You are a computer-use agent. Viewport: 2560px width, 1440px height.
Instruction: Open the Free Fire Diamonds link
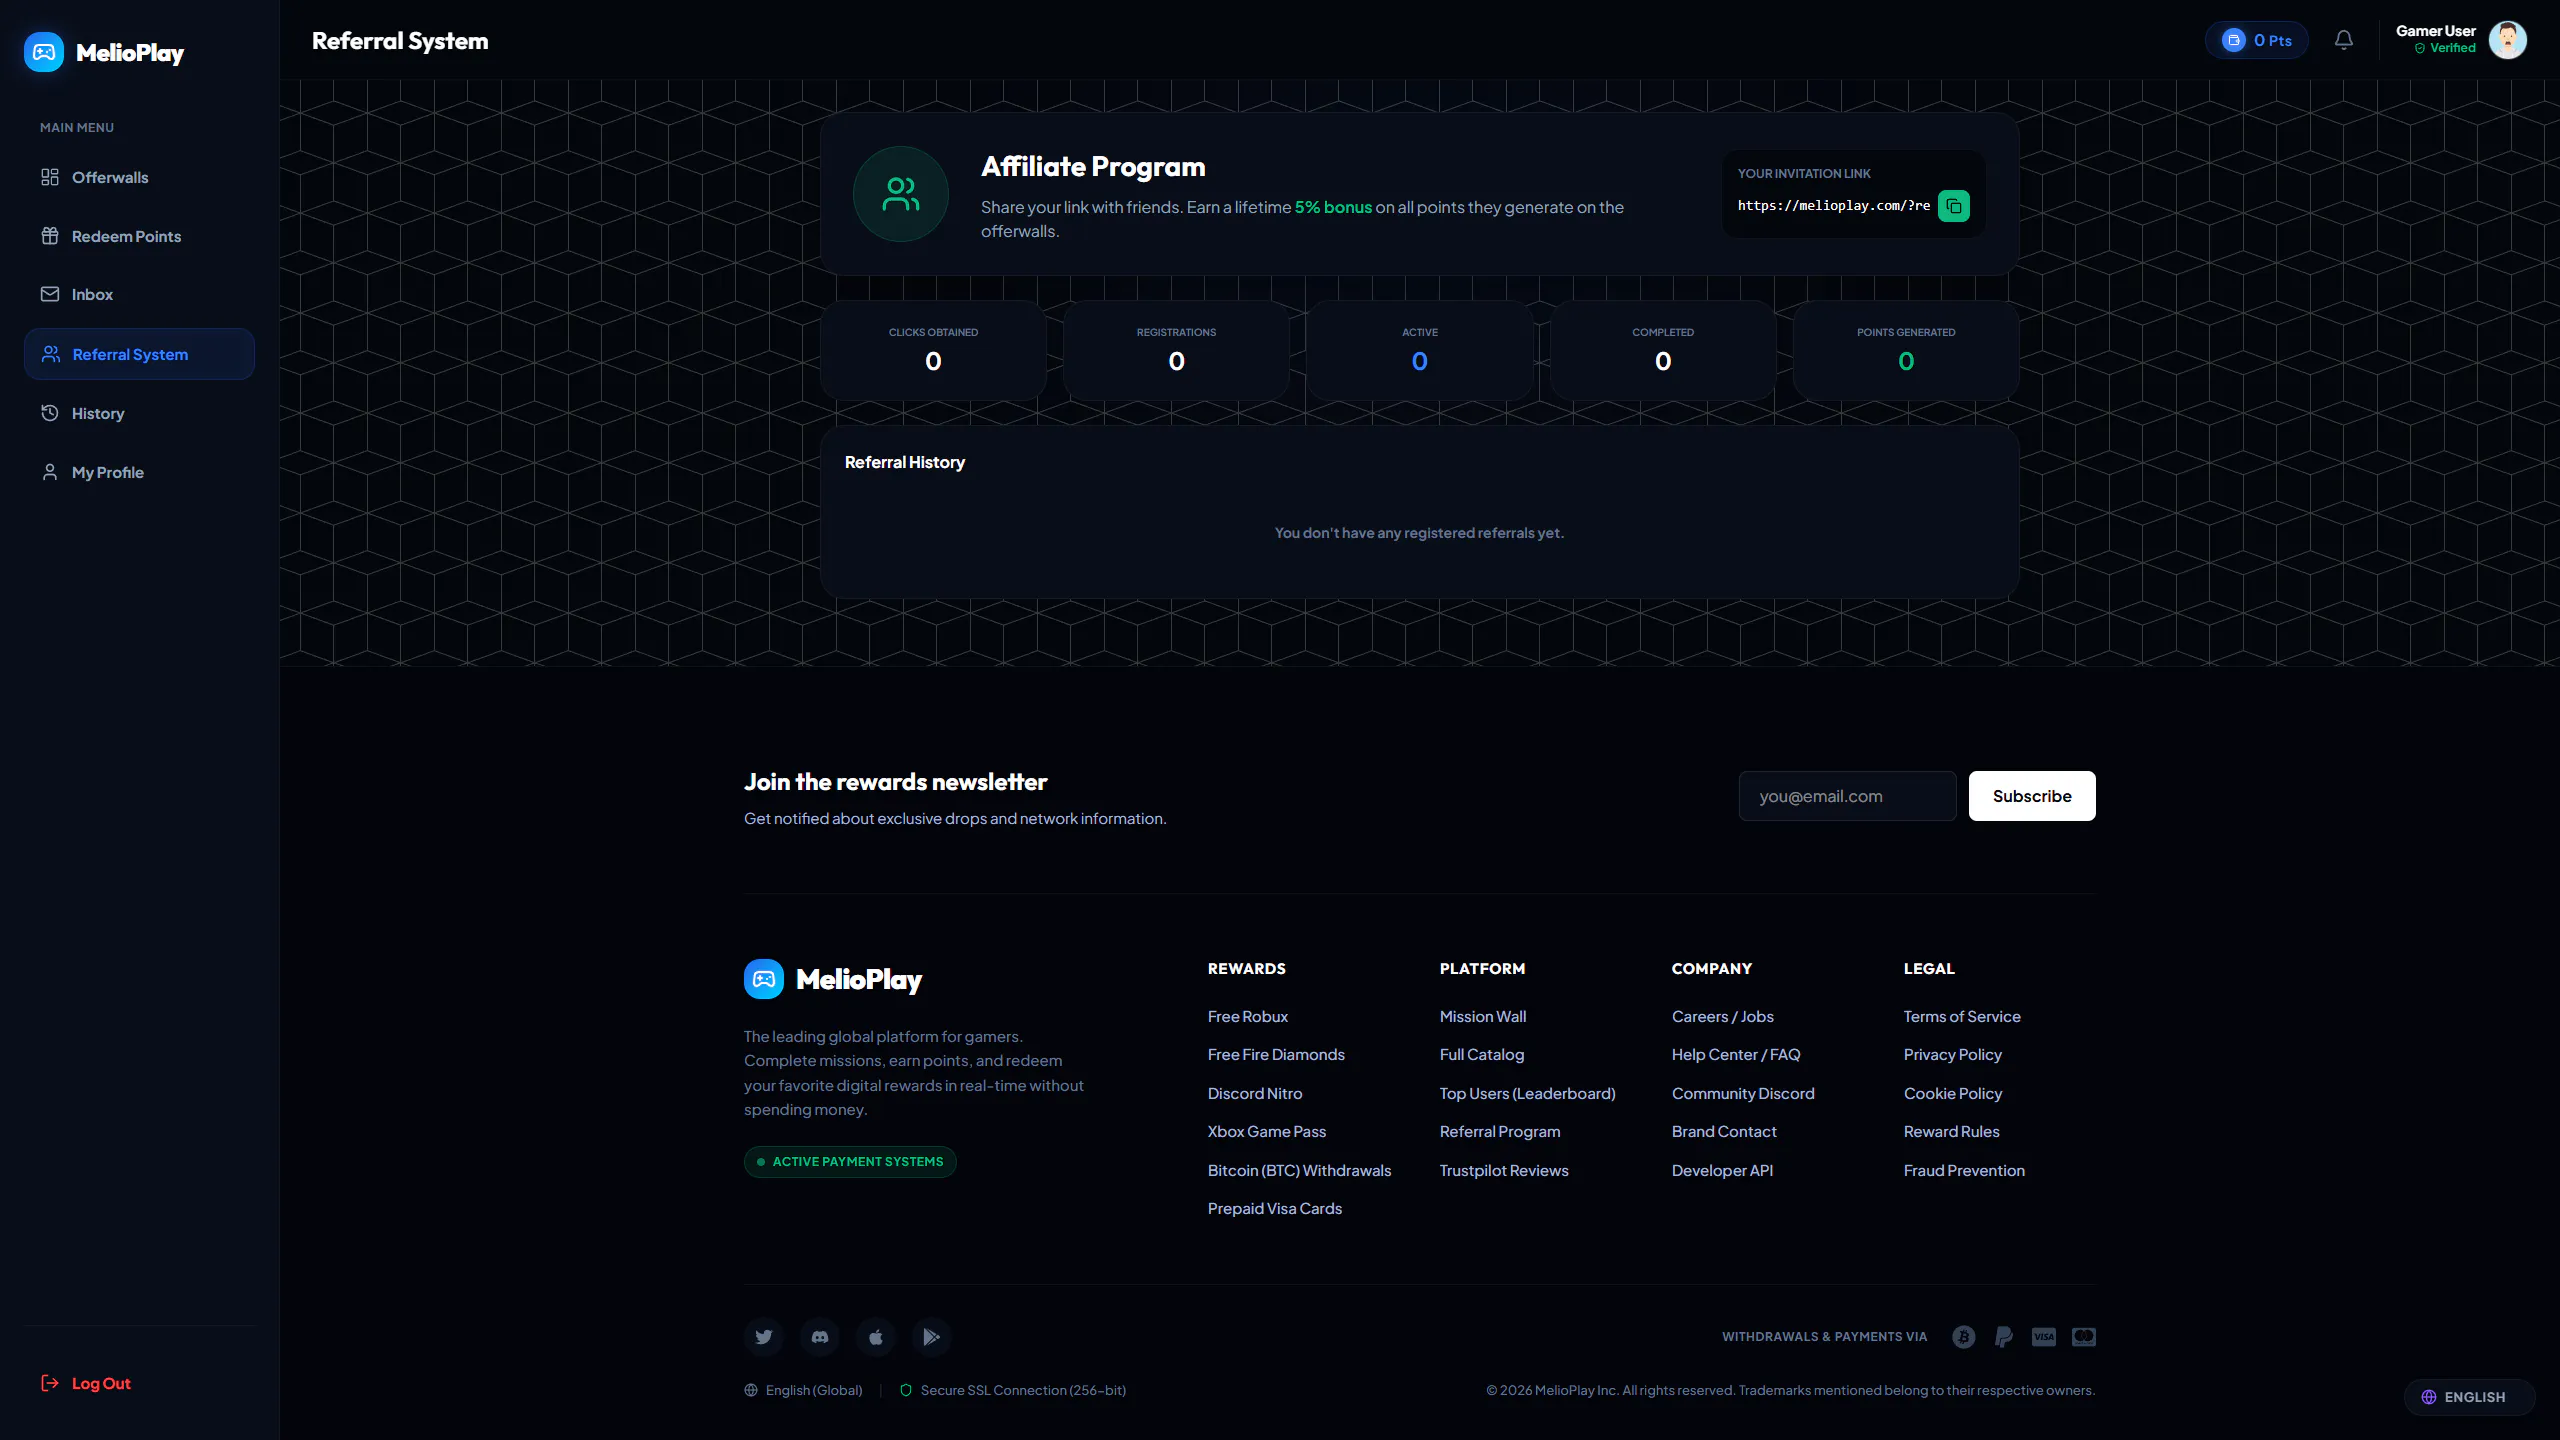pos(1276,1055)
